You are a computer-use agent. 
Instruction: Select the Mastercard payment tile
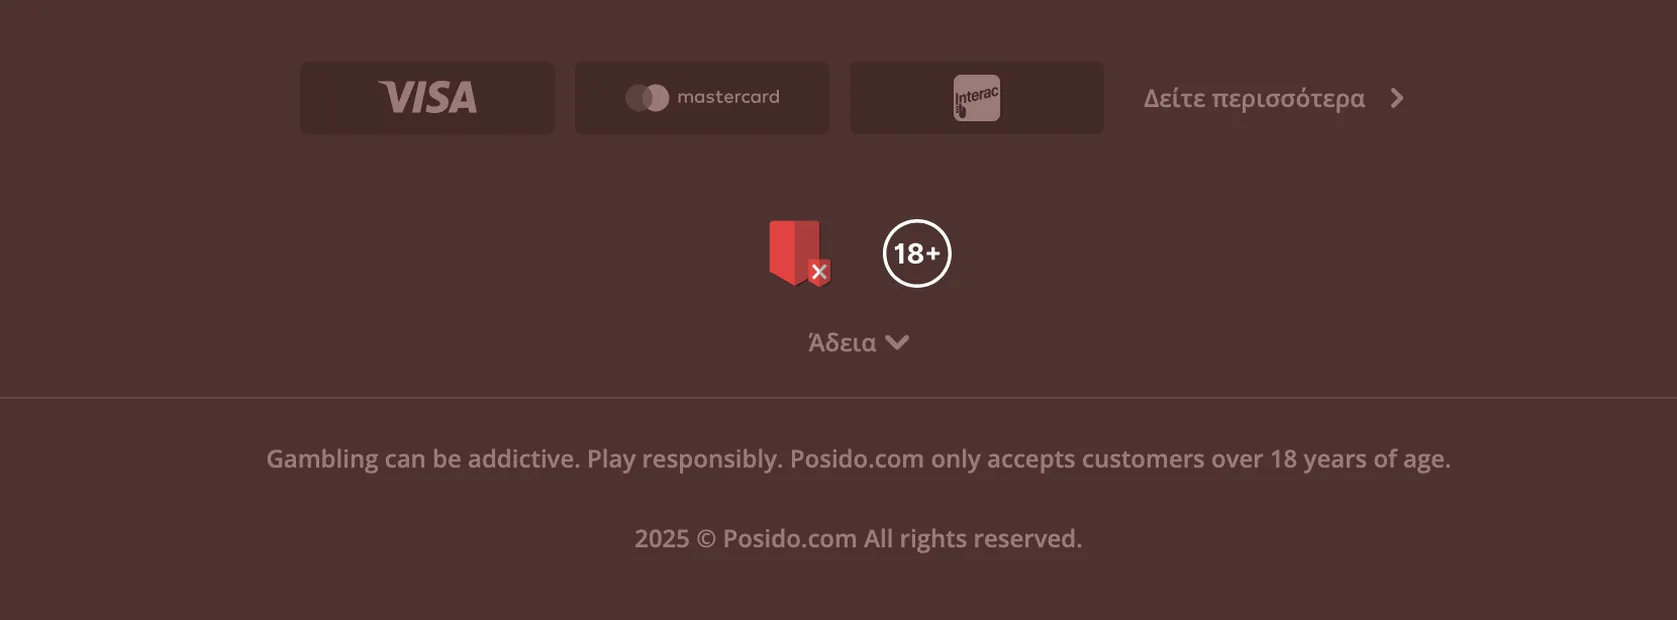point(702,98)
